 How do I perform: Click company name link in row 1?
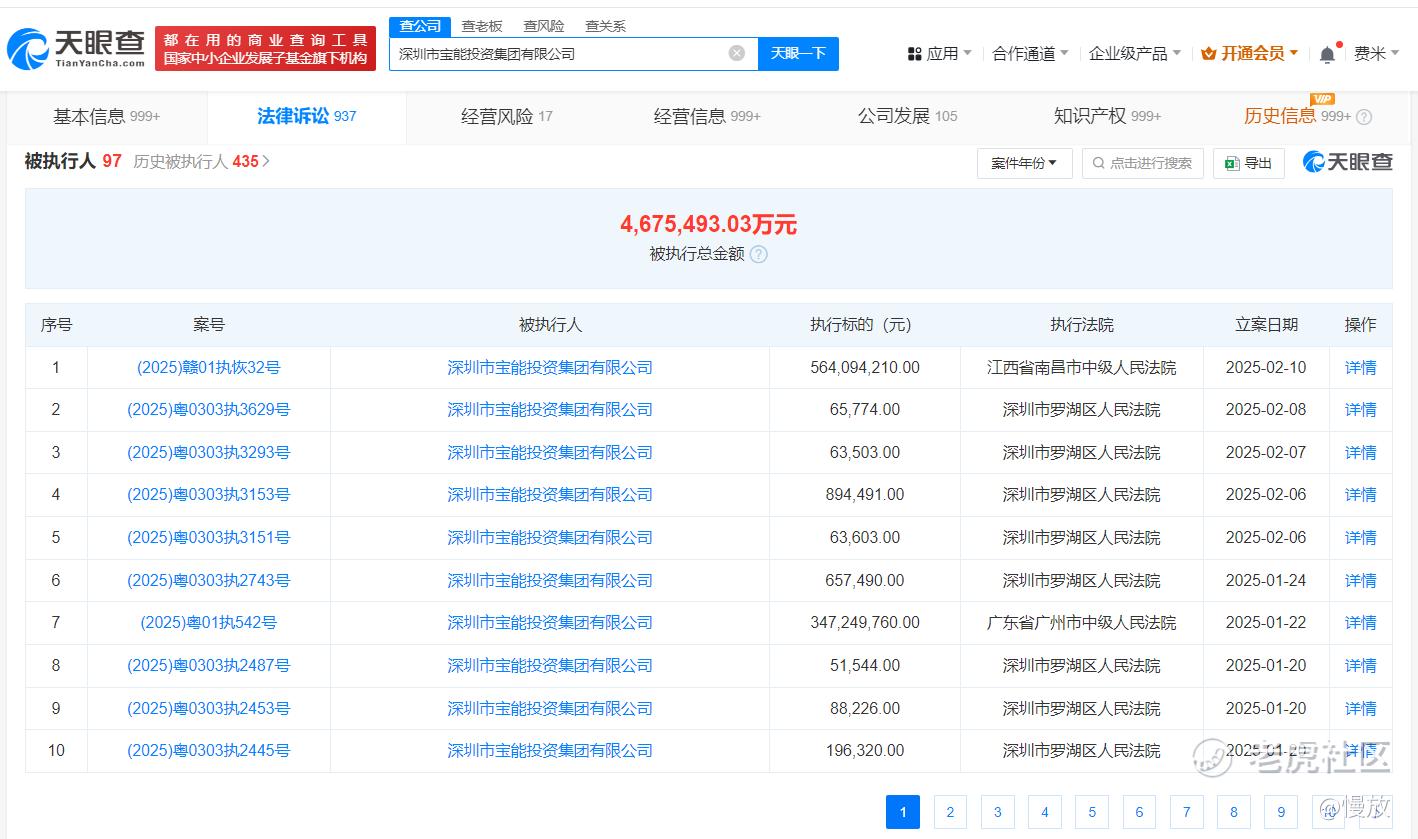(x=550, y=368)
